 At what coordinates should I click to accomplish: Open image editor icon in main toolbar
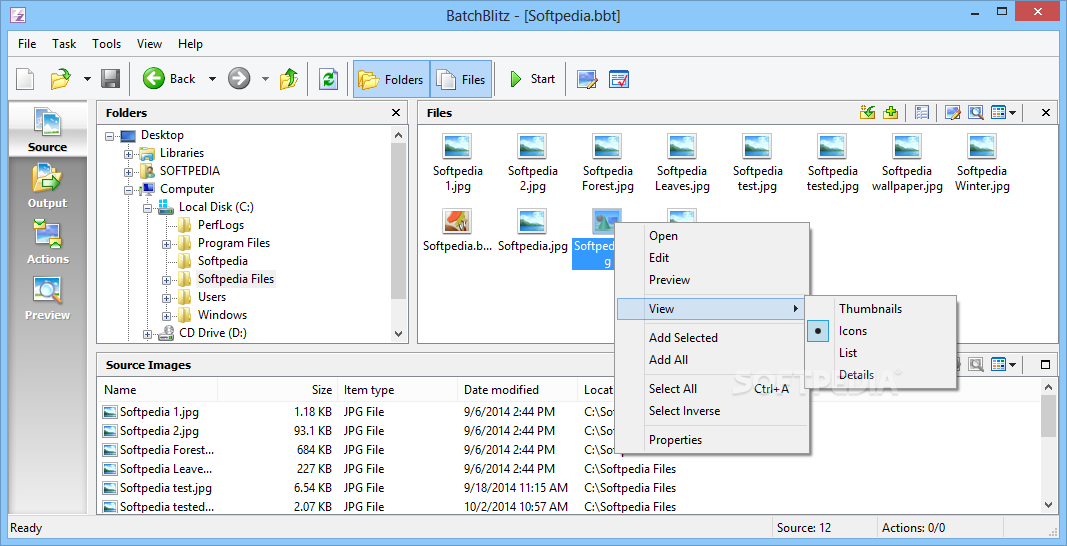pos(587,79)
